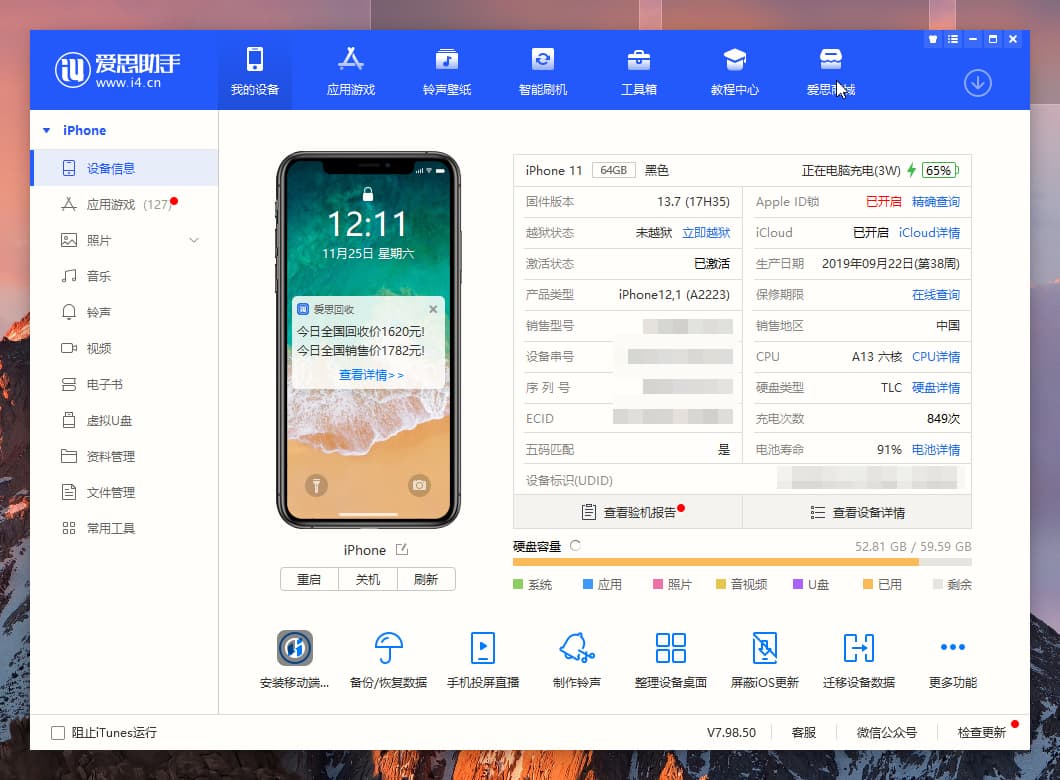Image resolution: width=1060 pixels, height=780 pixels.
Task: Click the 整理设备桌面 desktop organizer icon
Action: coord(670,650)
